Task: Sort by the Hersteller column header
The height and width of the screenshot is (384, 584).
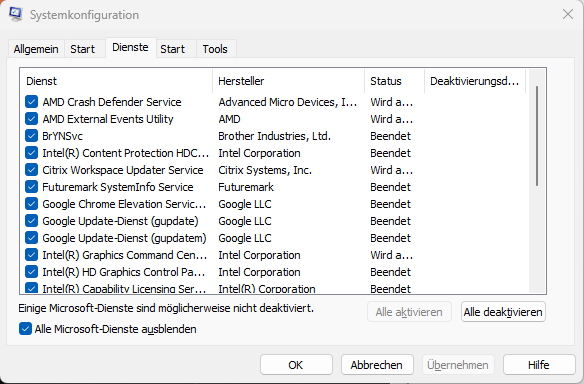Action: 288,81
